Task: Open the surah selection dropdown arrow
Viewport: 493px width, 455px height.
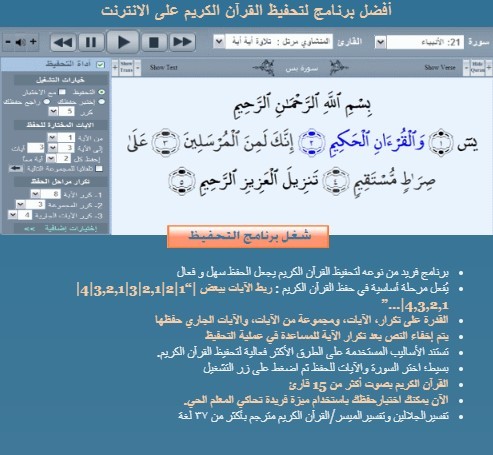Action: point(380,42)
